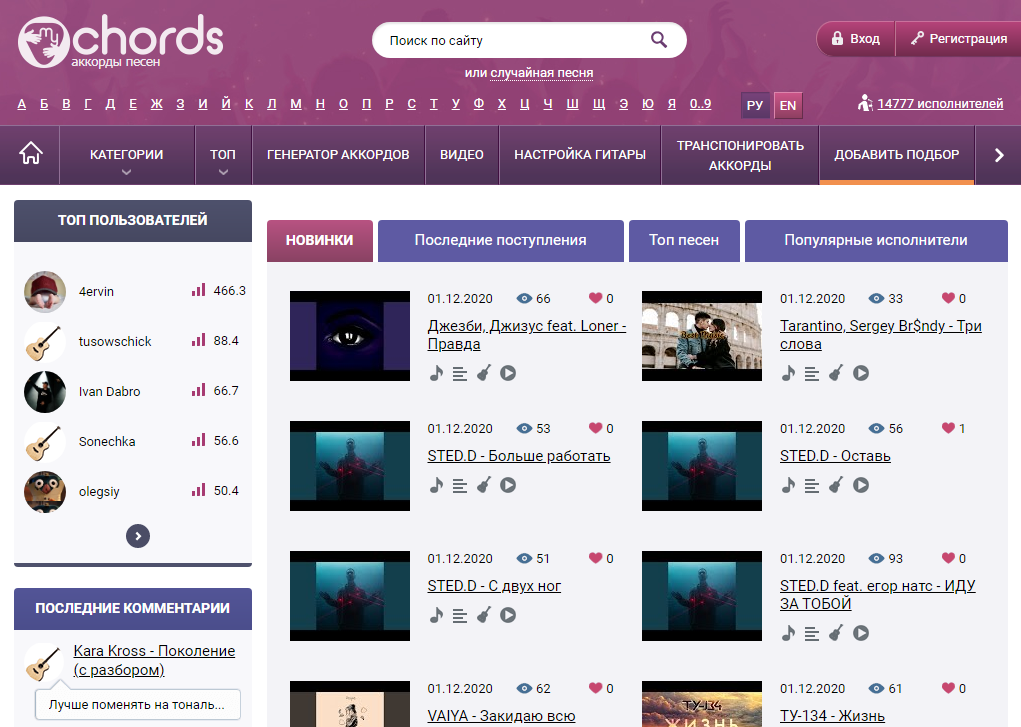Image resolution: width=1021 pixels, height=727 pixels.
Task: Click the myChords logo
Action: [120, 41]
